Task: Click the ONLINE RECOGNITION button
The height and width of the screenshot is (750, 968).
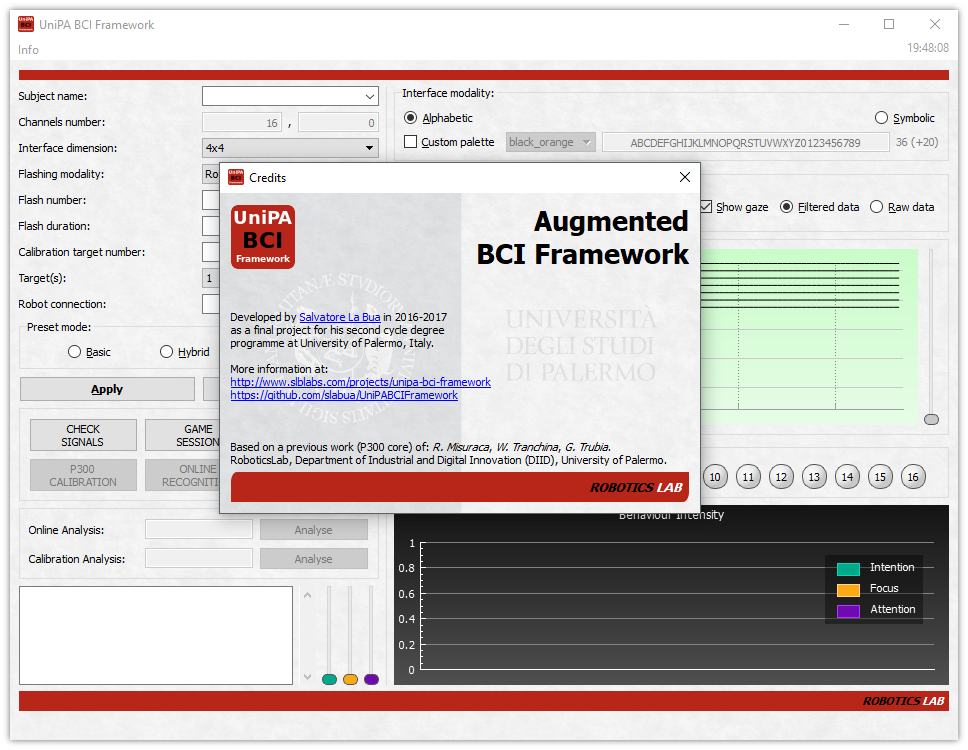Action: (183, 475)
